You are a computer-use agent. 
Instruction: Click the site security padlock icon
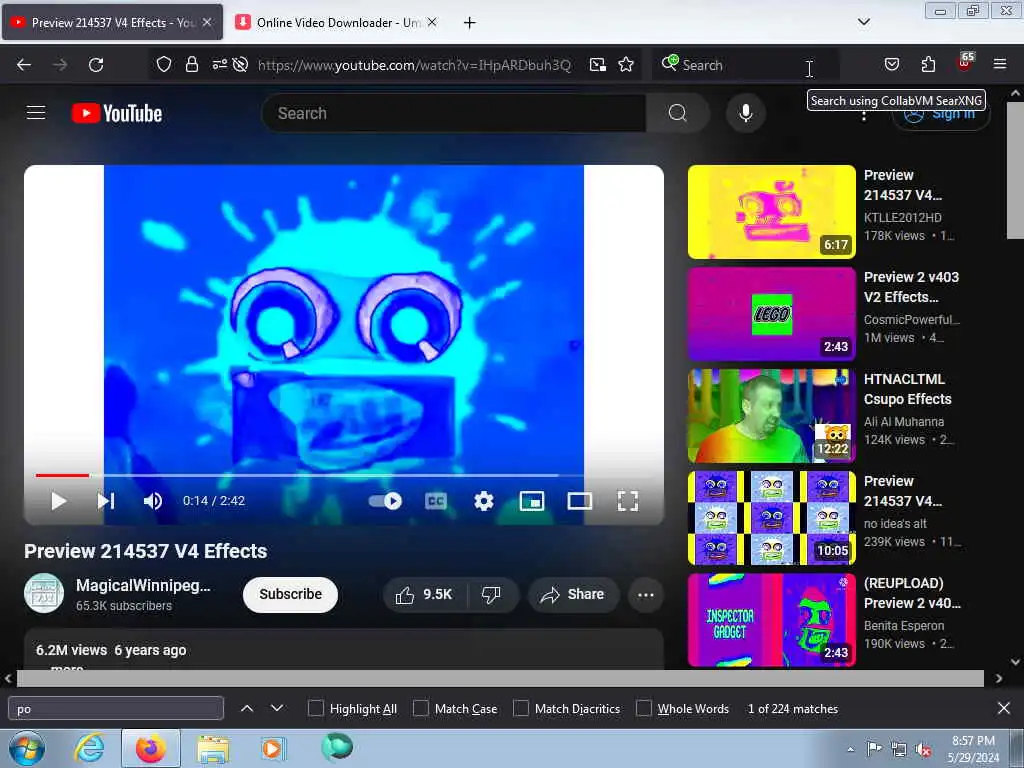[x=191, y=65]
